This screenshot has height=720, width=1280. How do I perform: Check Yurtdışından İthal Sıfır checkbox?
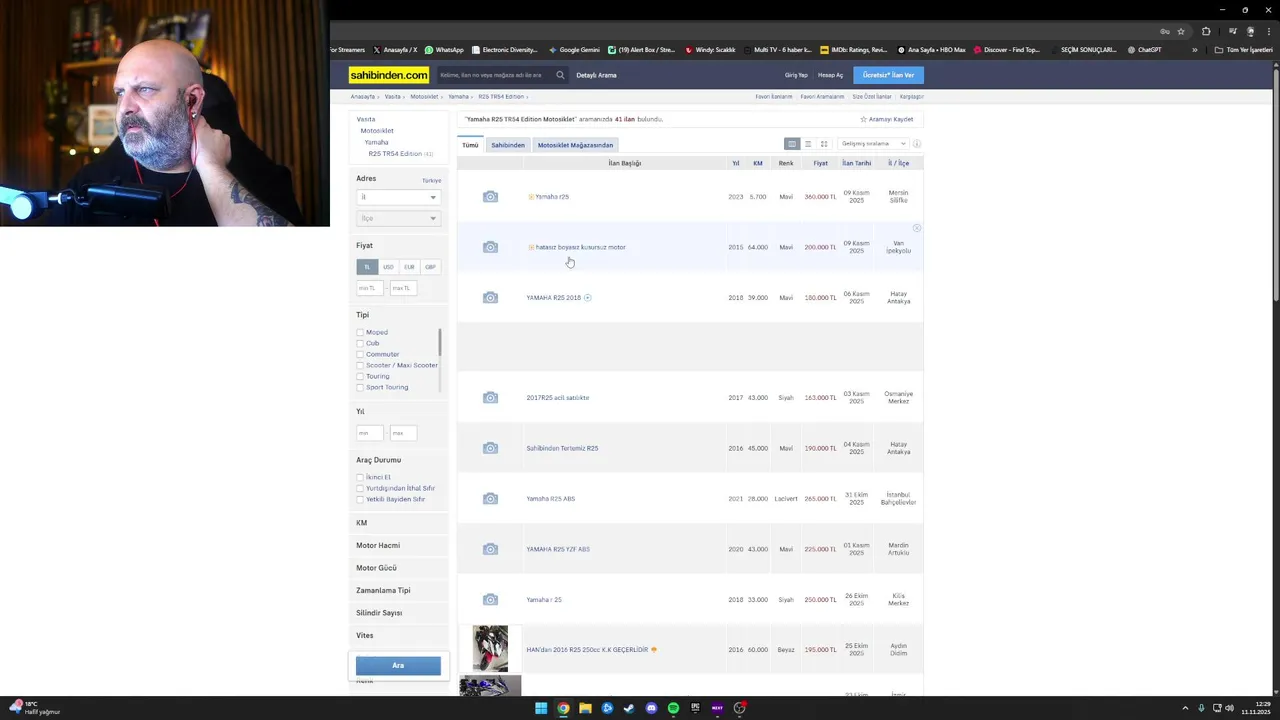click(360, 488)
